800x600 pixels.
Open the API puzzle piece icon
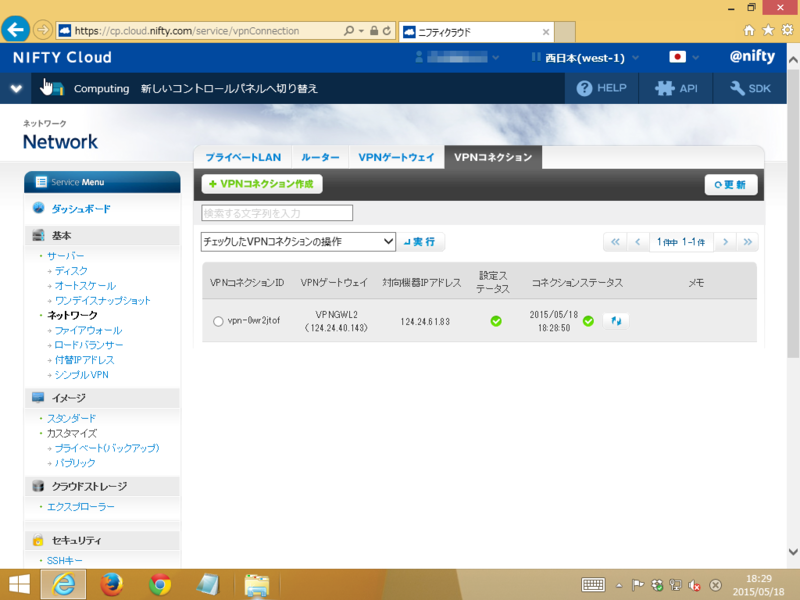pos(664,88)
